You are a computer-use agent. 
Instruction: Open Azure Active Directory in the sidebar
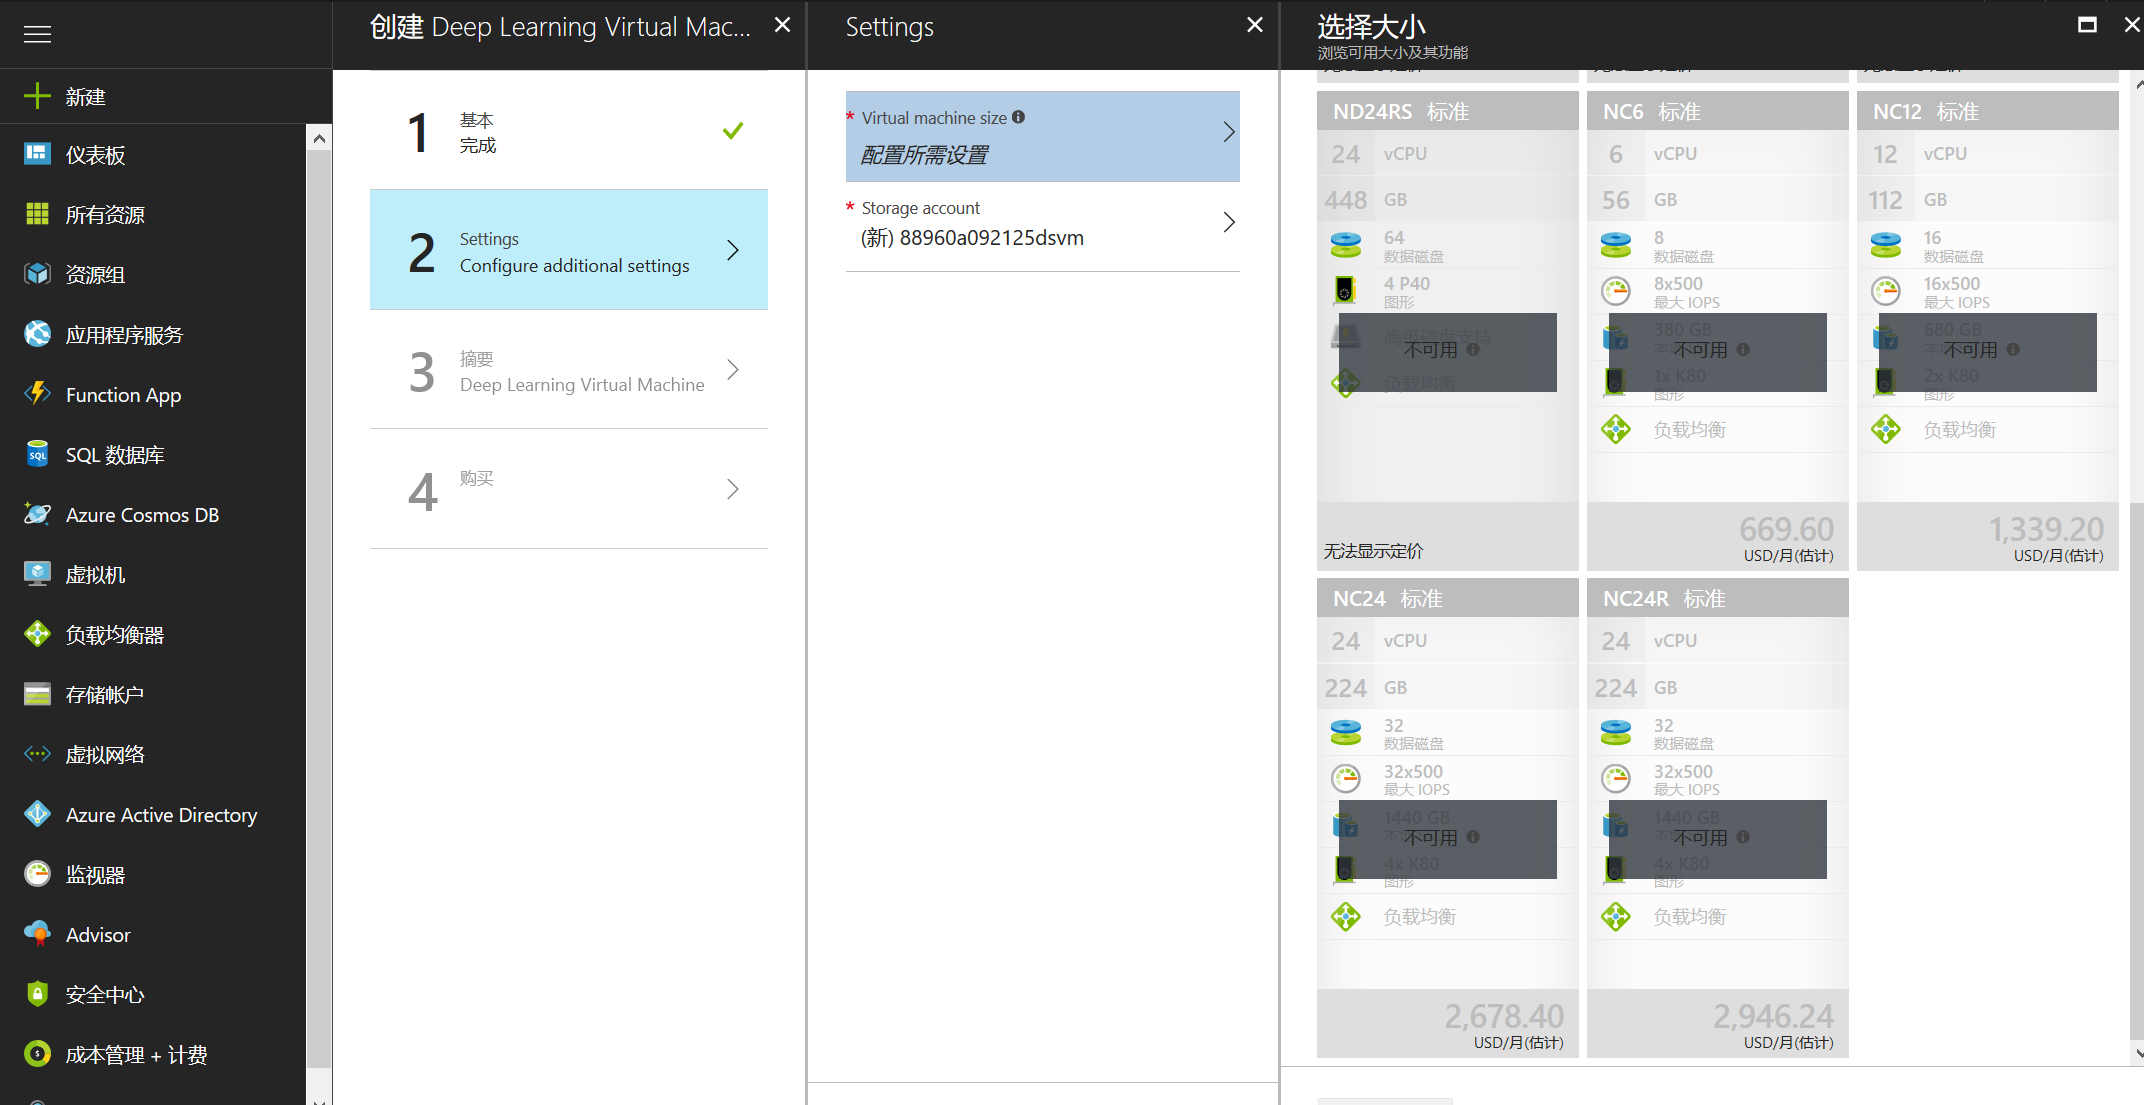[153, 814]
